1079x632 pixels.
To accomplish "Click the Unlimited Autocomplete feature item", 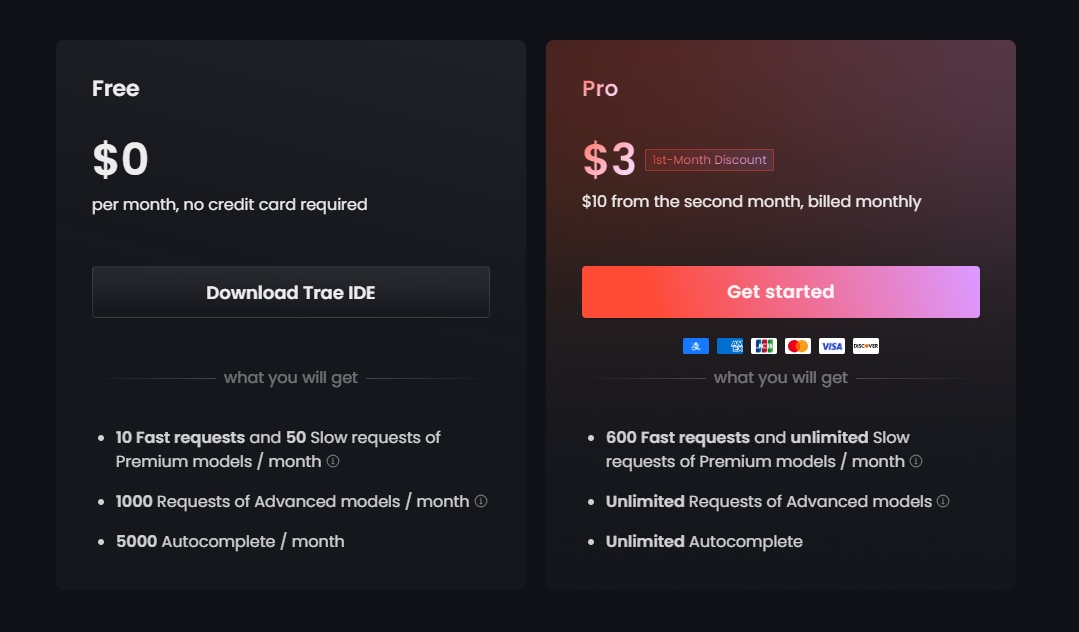I will [x=704, y=541].
